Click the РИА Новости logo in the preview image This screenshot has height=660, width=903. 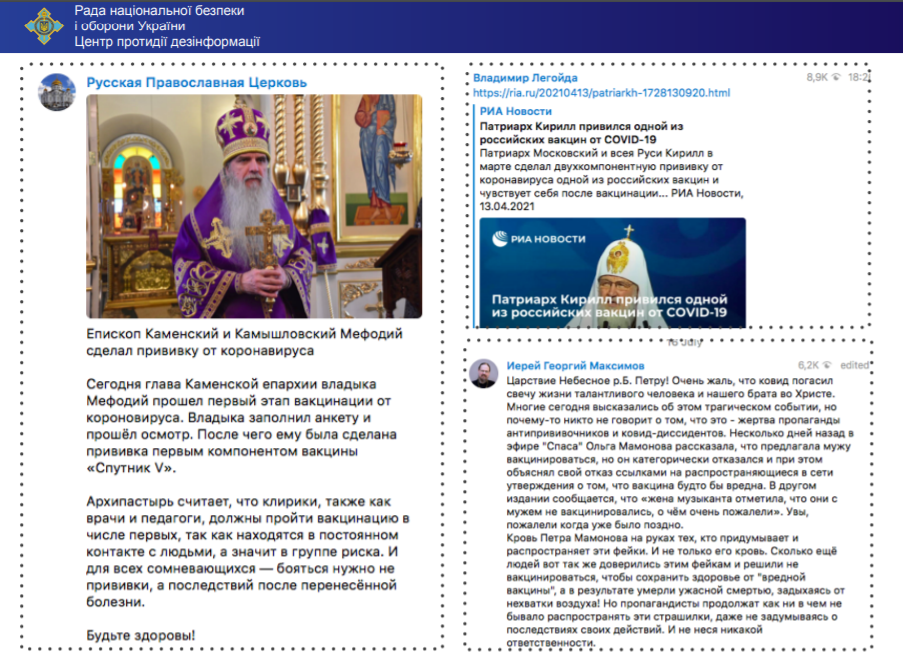539,238
